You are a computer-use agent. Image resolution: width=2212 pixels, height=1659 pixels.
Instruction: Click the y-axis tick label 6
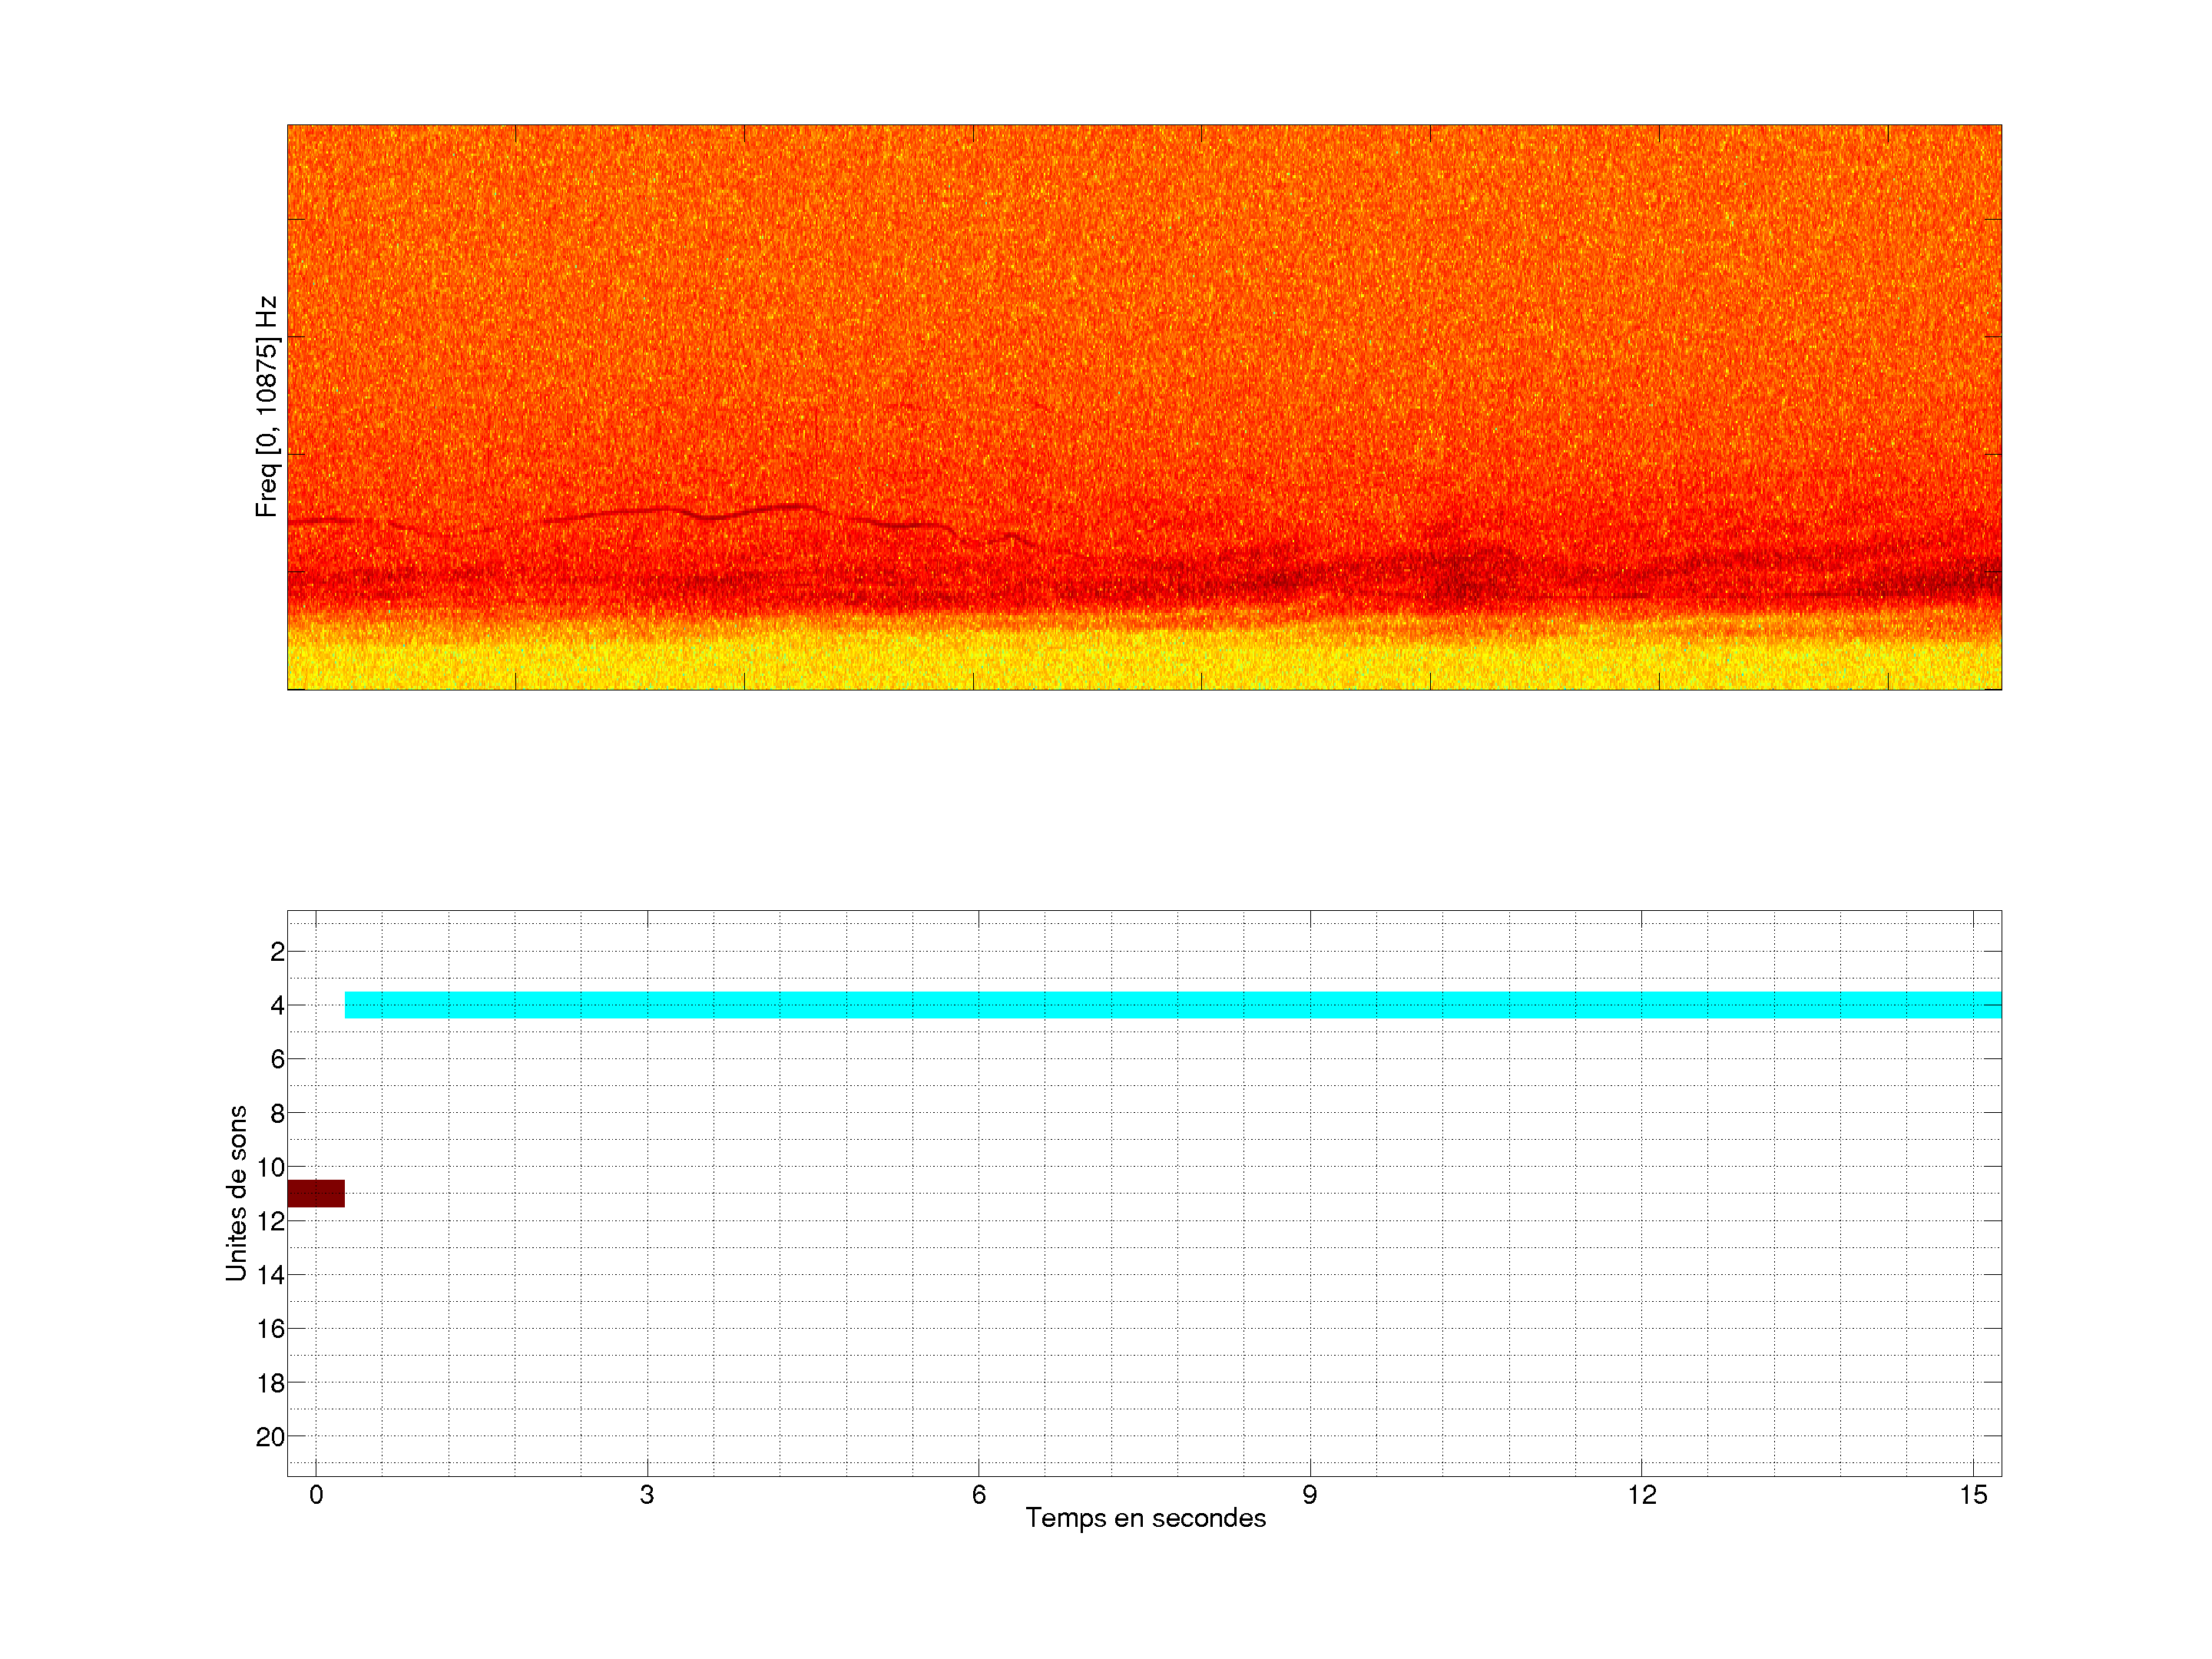(277, 1059)
